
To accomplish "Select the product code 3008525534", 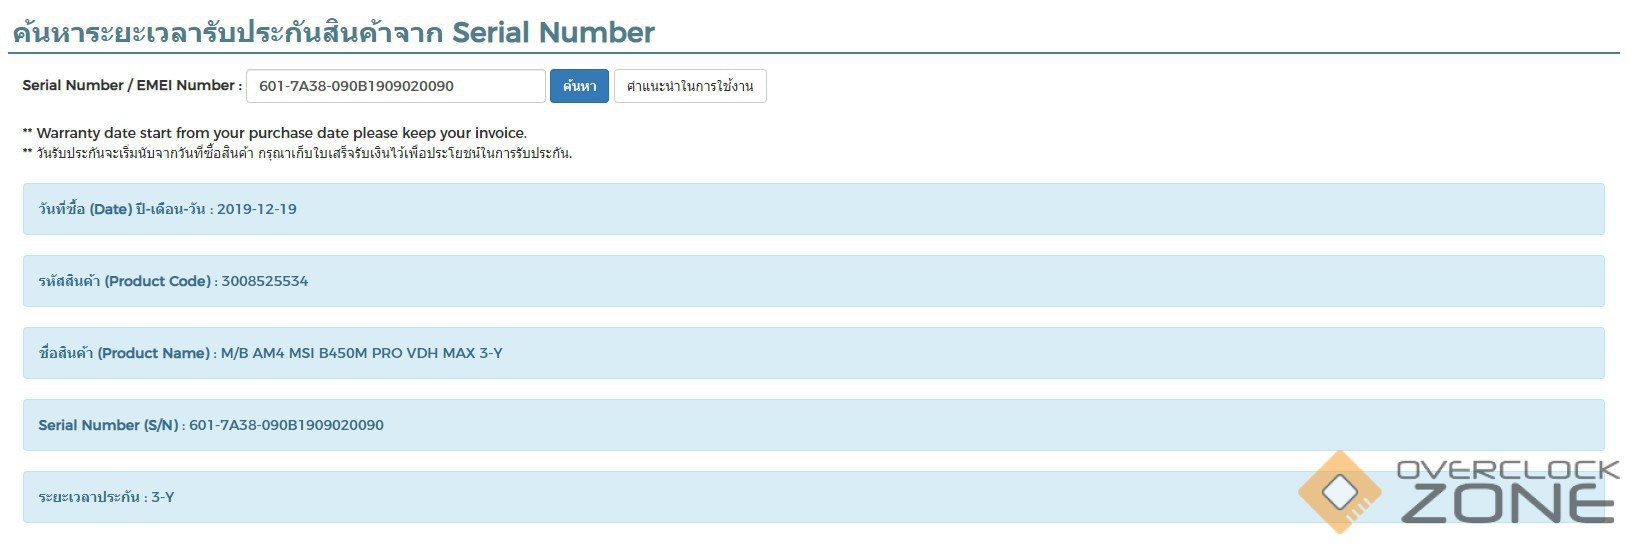I will (x=265, y=281).
